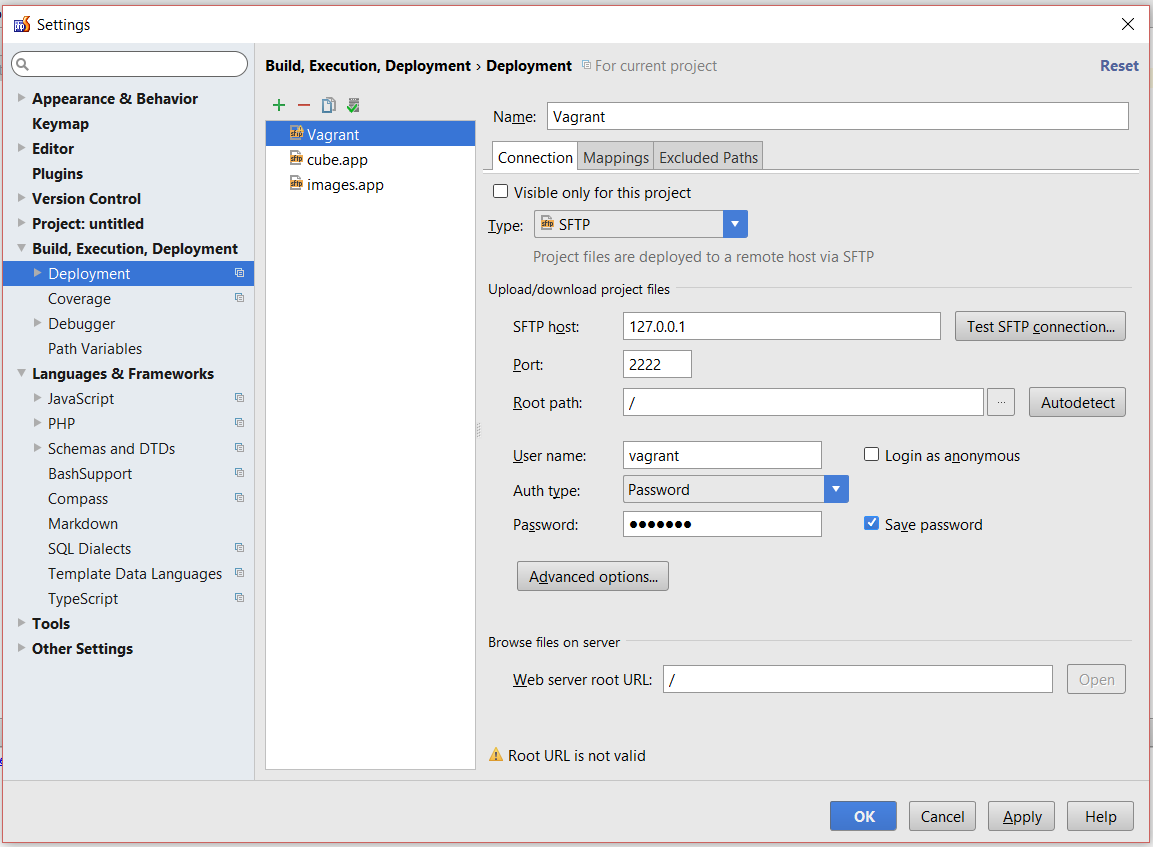Image resolution: width=1153 pixels, height=847 pixels.
Task: Expand Version Control section
Action: [21, 198]
